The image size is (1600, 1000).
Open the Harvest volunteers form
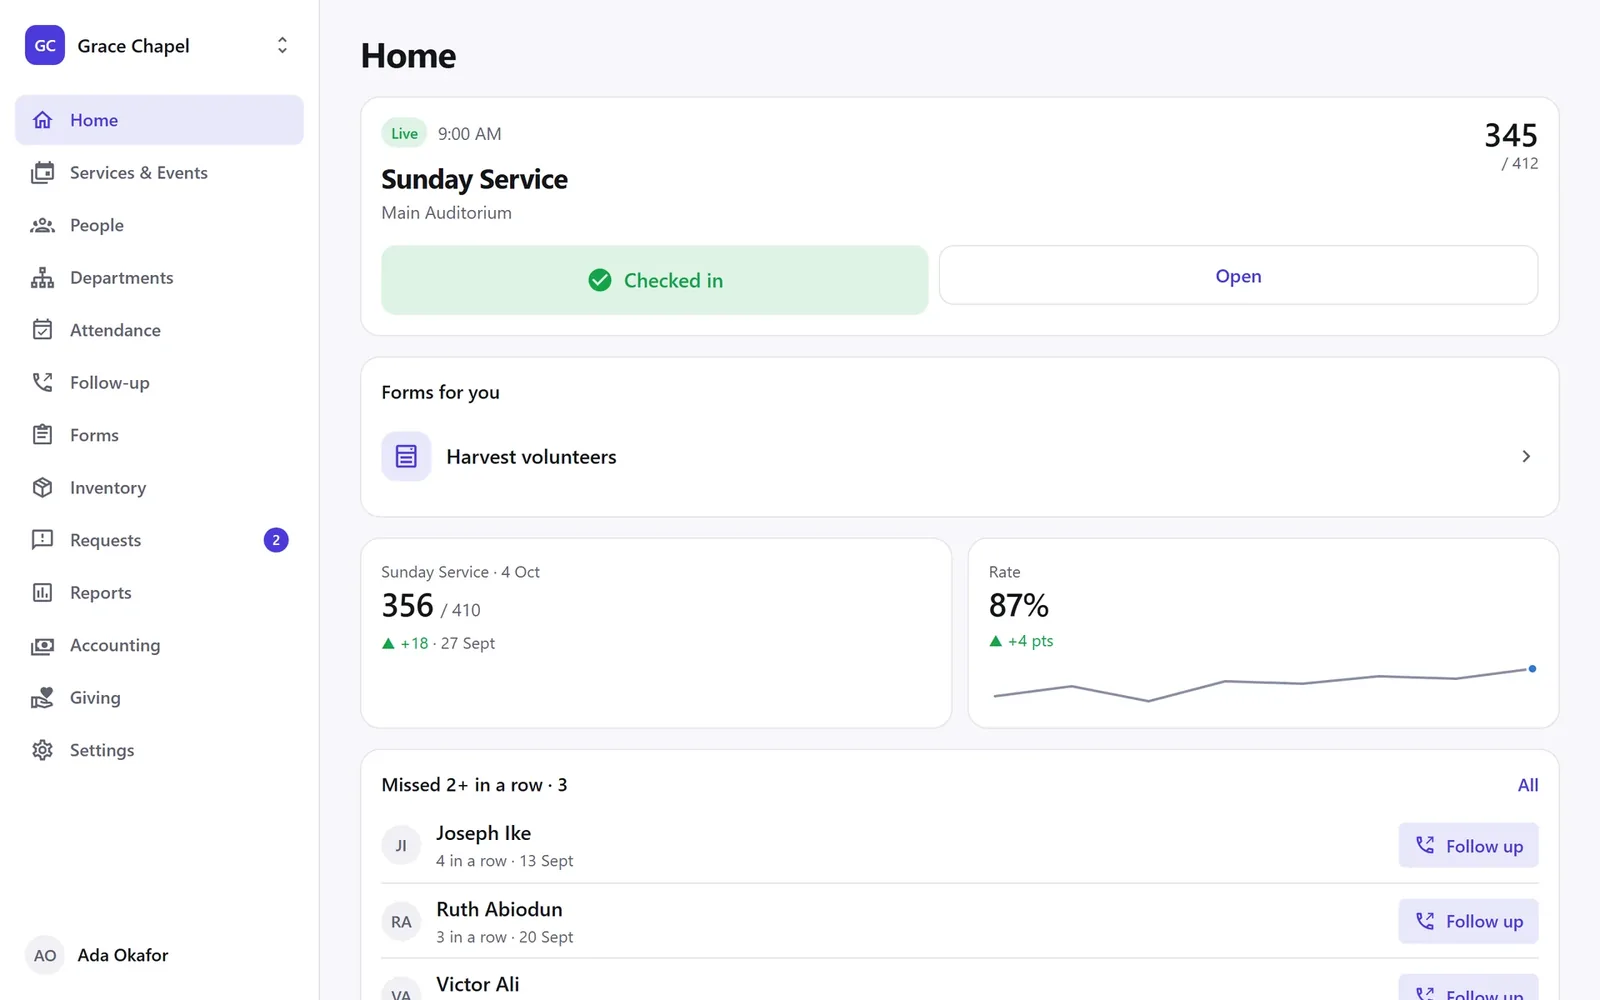coord(960,457)
